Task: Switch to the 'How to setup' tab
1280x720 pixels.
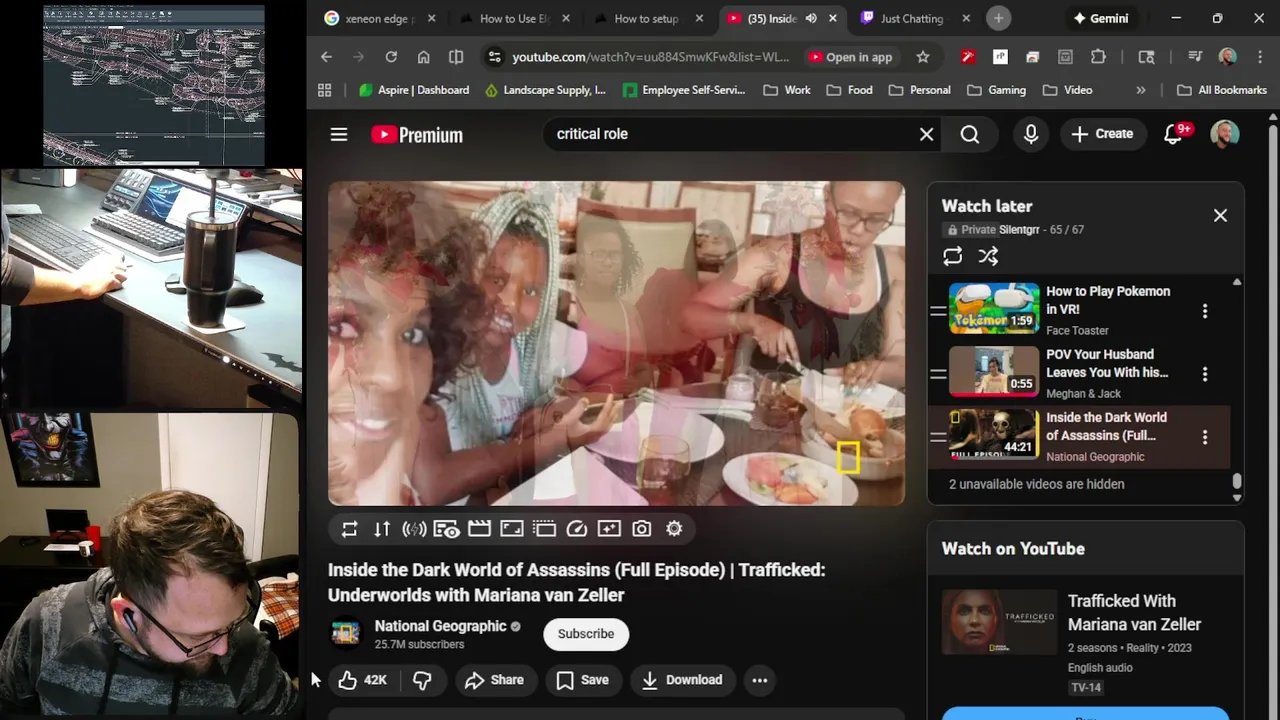Action: tap(648, 18)
